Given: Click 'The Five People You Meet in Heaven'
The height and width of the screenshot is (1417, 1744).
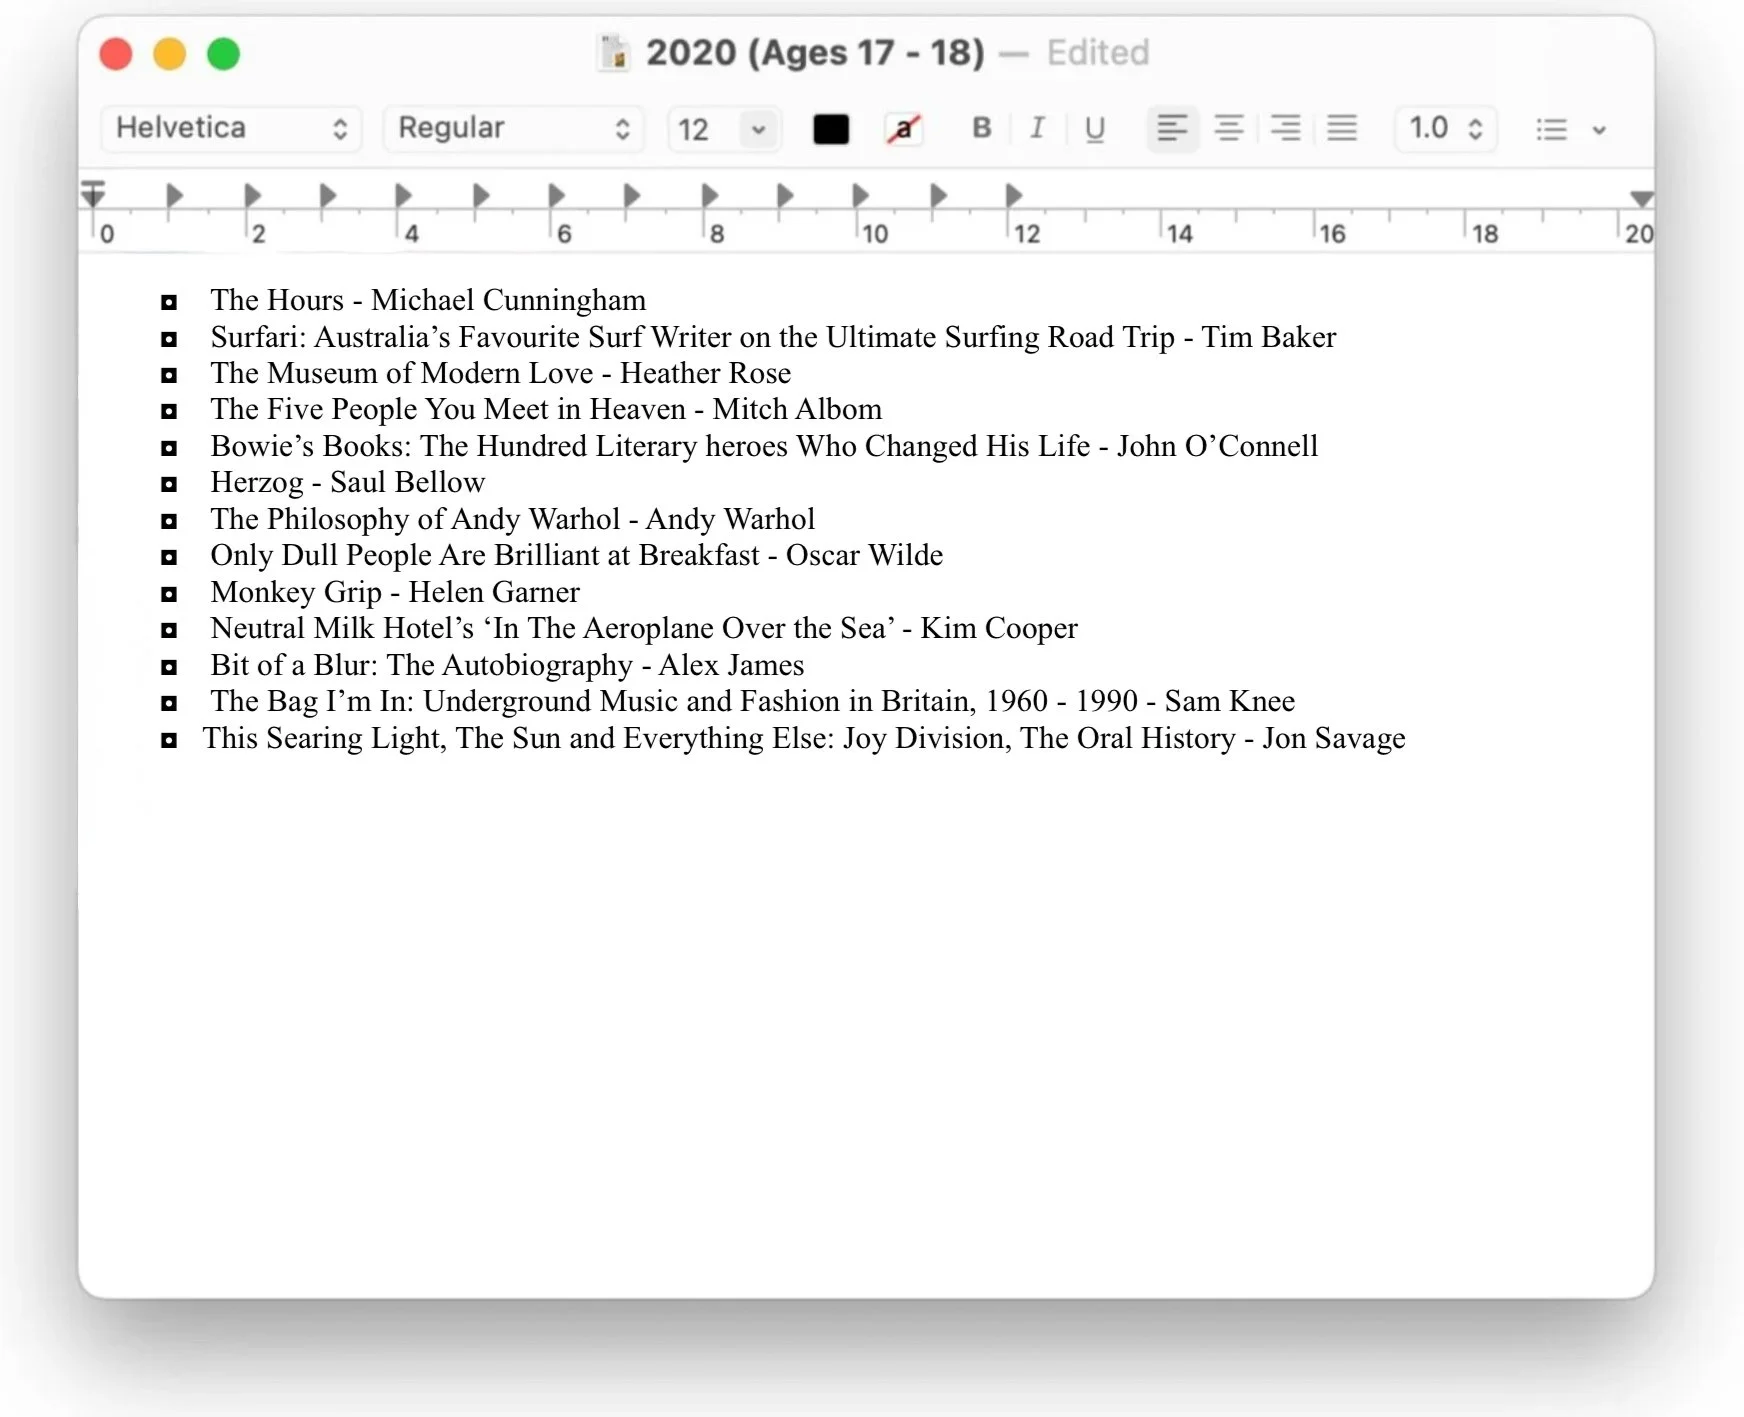Looking at the screenshot, I should tap(546, 409).
